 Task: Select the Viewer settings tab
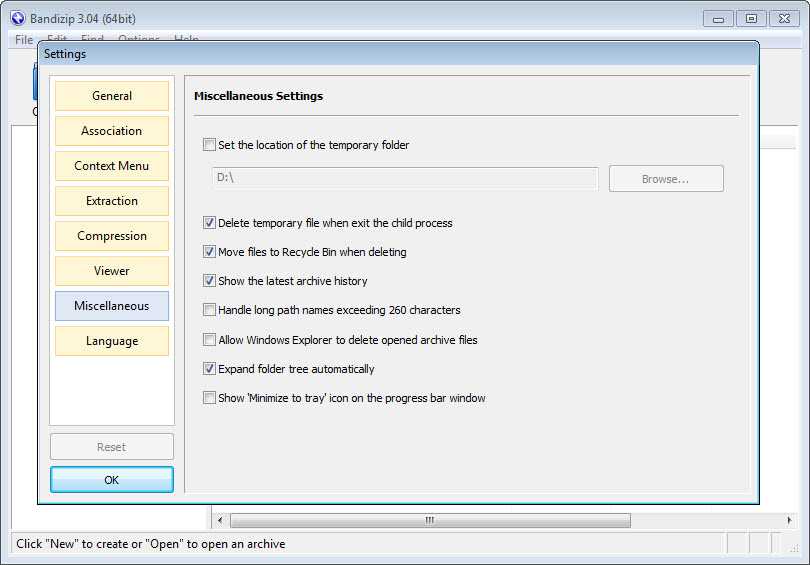click(x=112, y=271)
